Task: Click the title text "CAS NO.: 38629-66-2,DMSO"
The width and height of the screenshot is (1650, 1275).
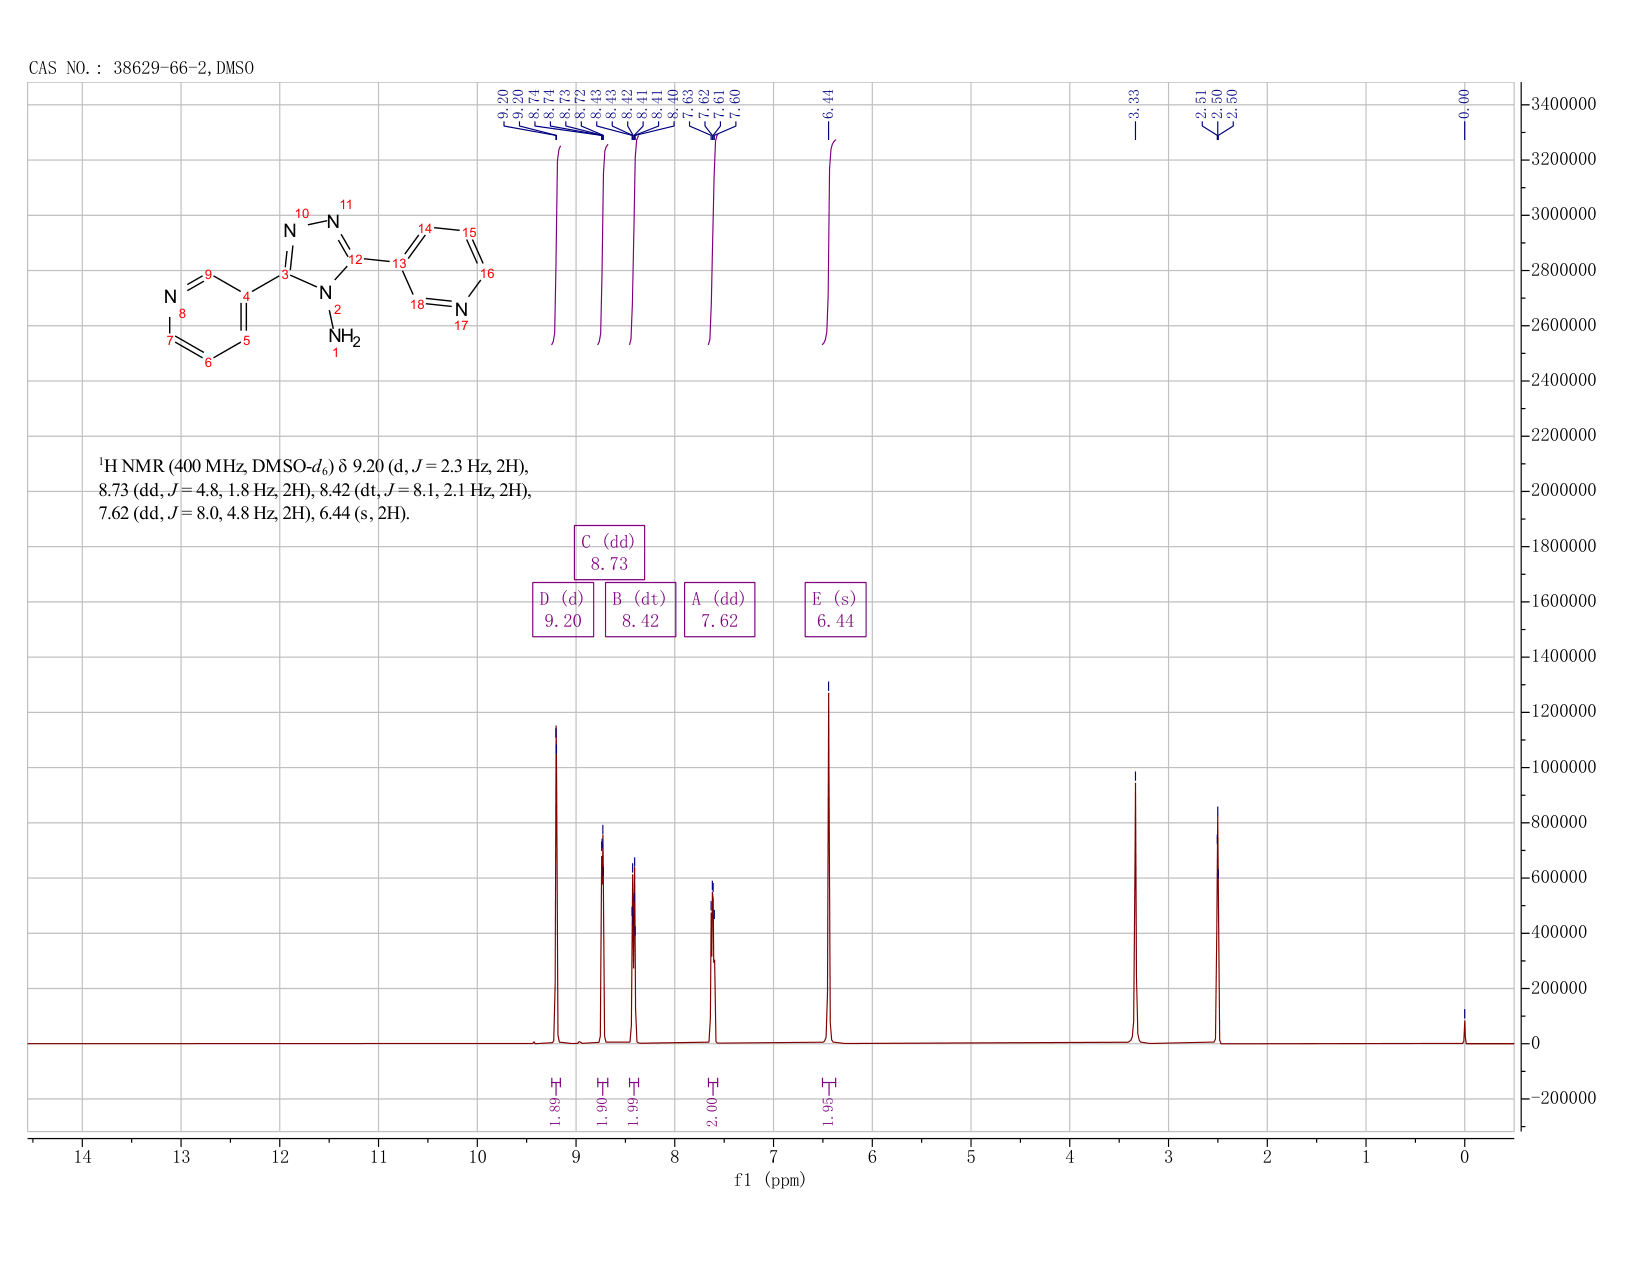Action: [141, 68]
